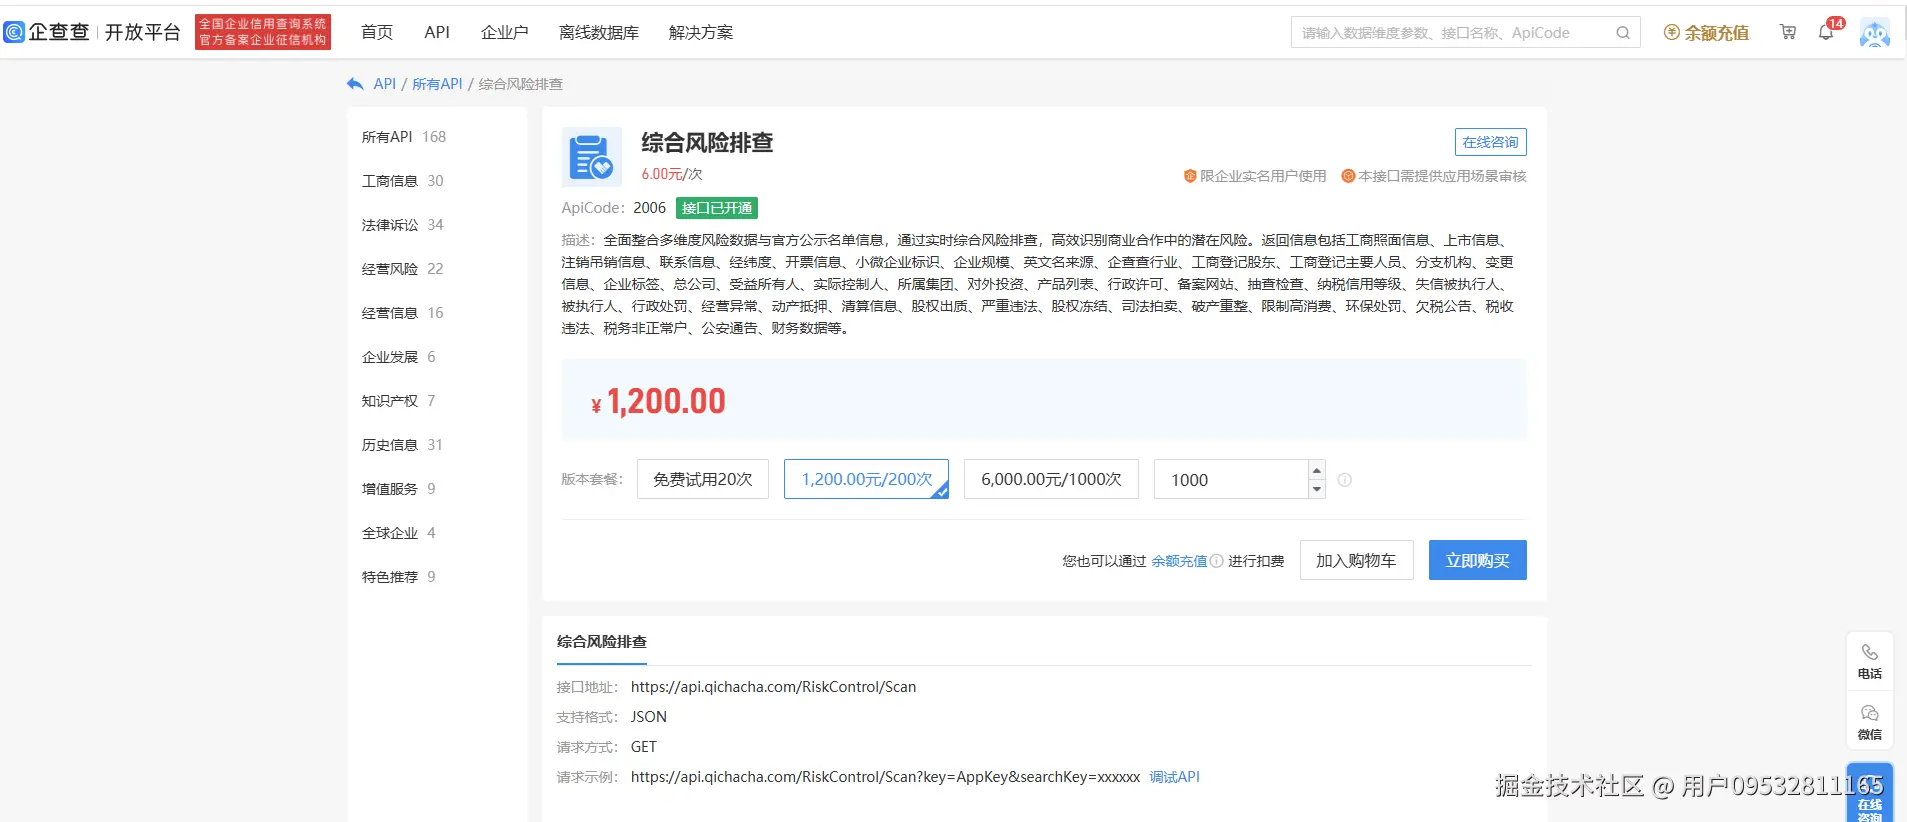Viewport: 1907px width, 822px height.
Task: Click the 请求示例 URL text
Action: pyautogui.click(x=885, y=777)
